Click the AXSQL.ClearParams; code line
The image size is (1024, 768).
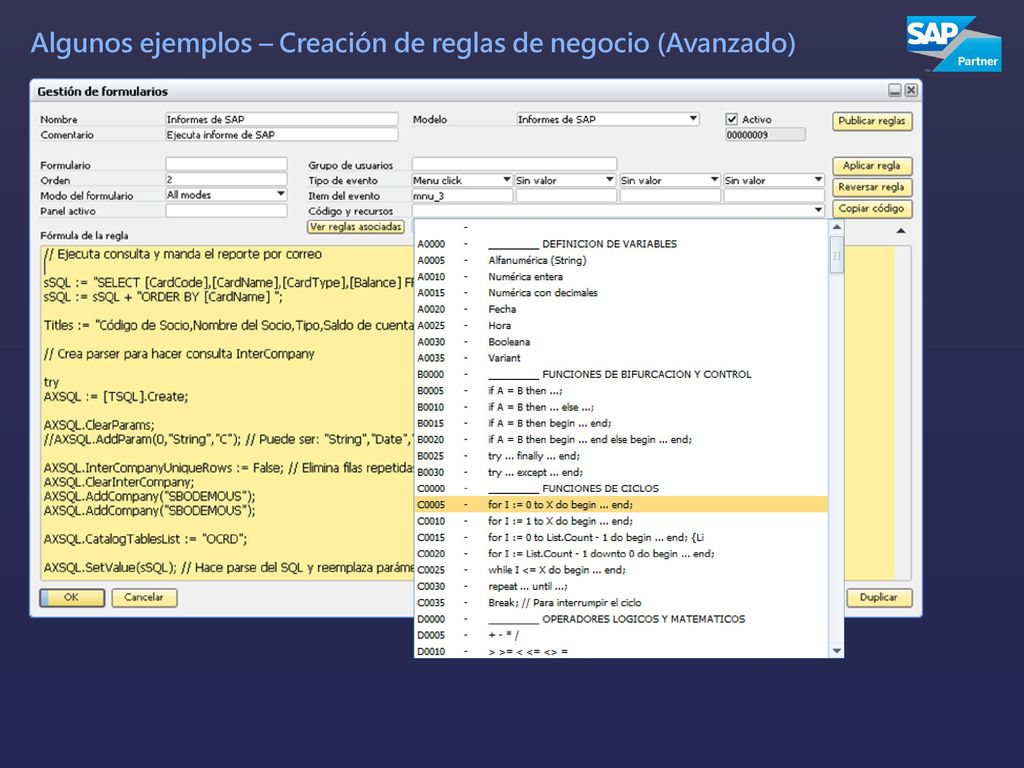coord(99,424)
